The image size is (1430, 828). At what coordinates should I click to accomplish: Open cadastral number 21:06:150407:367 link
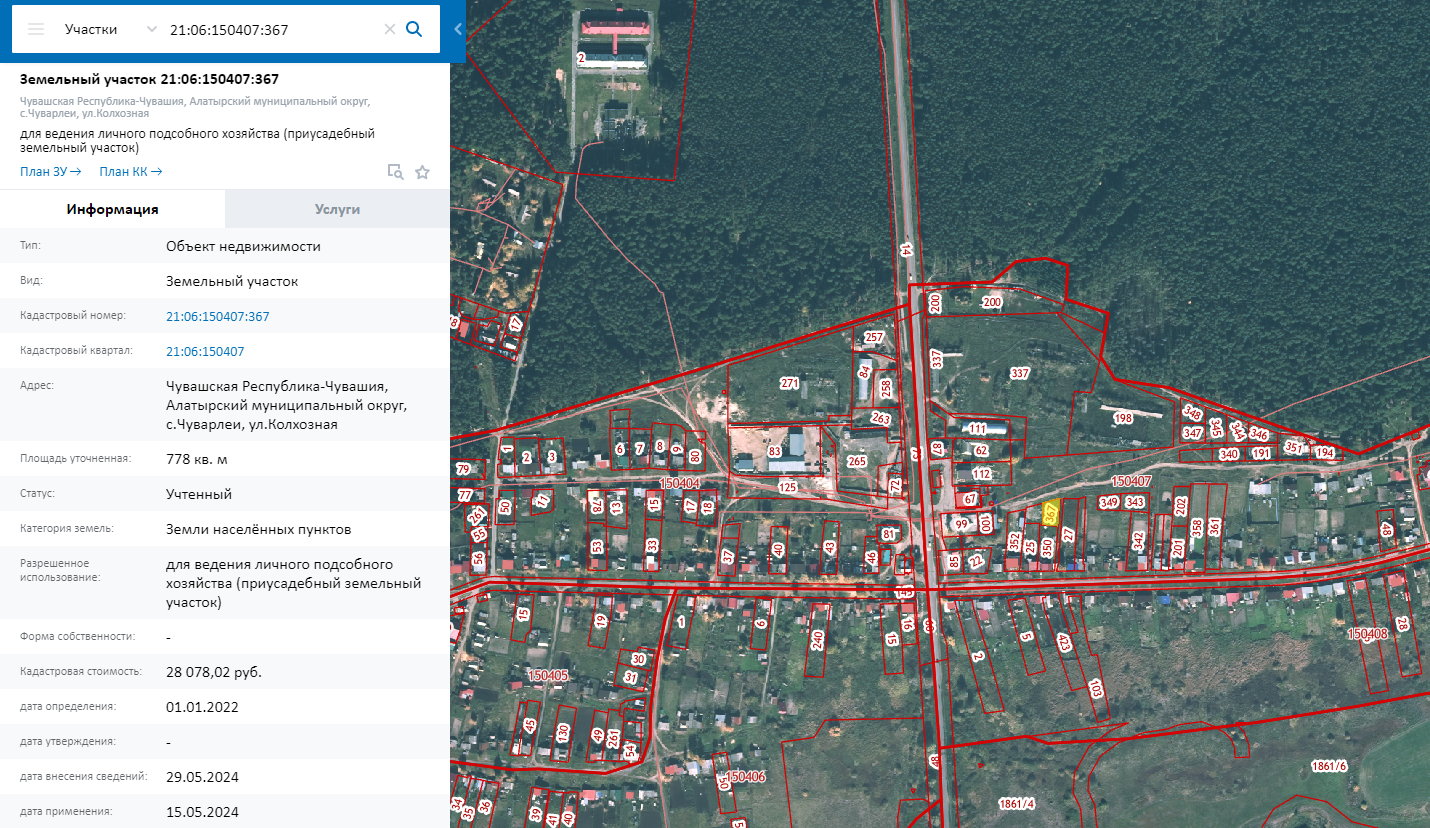[218, 316]
